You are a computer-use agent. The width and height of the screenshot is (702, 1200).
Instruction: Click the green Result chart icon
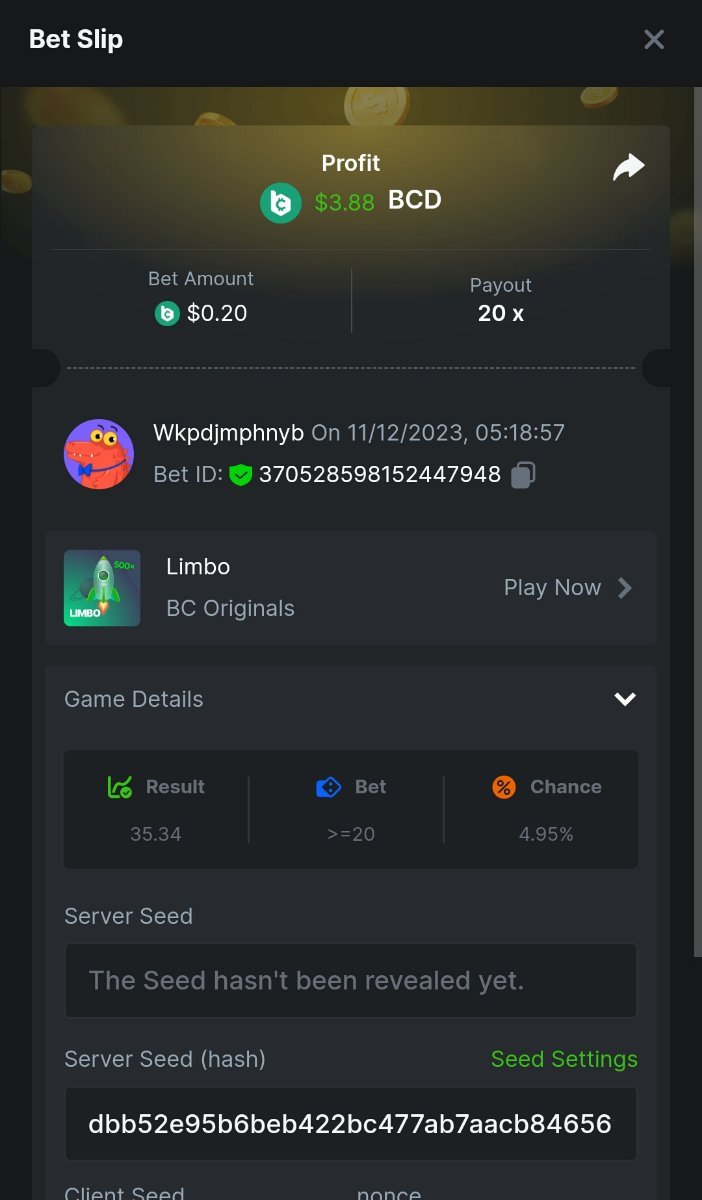[x=120, y=787]
